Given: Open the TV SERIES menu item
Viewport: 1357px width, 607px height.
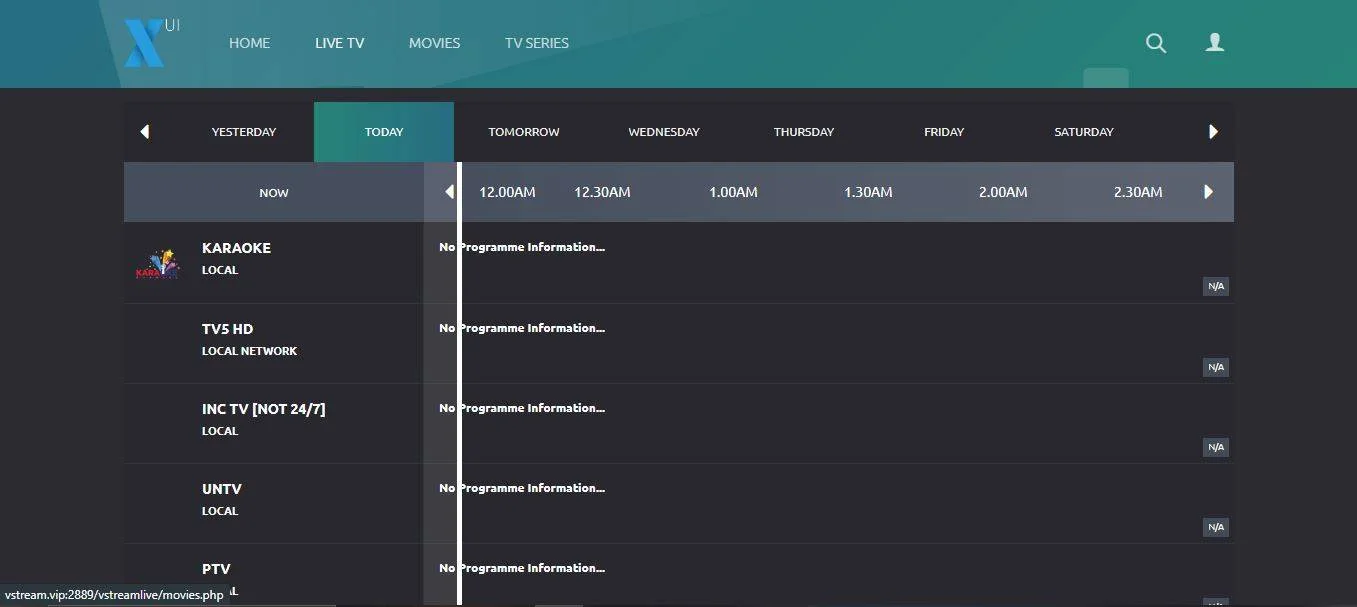Looking at the screenshot, I should (x=537, y=43).
